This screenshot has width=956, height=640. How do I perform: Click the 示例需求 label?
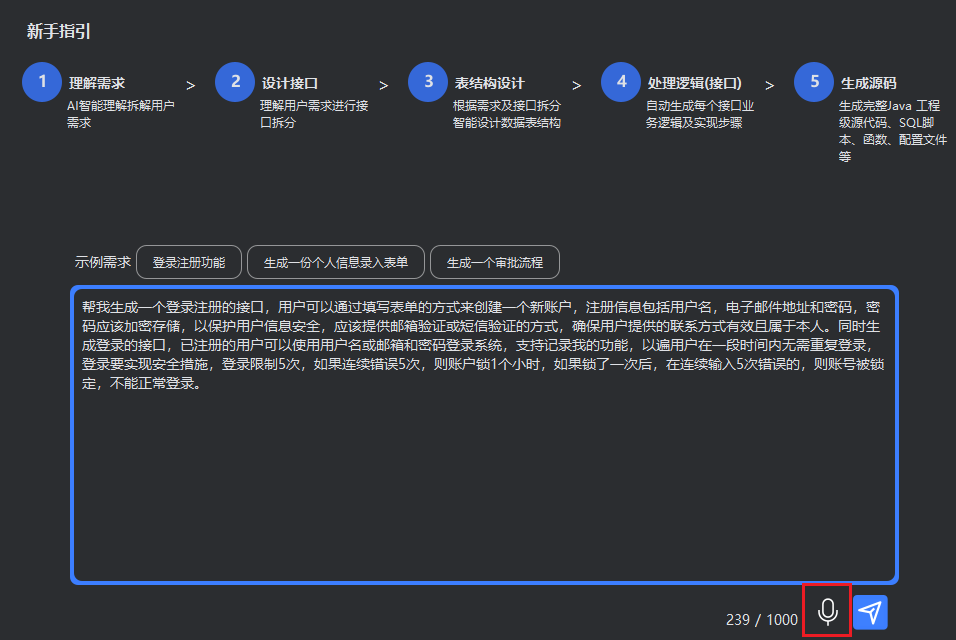102,262
